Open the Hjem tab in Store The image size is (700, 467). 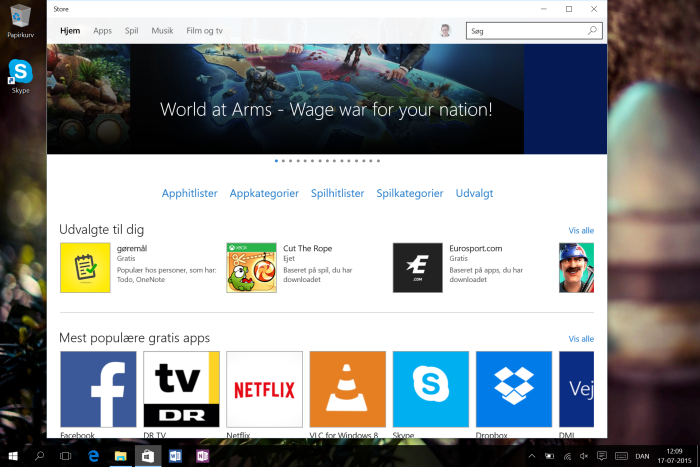70,31
